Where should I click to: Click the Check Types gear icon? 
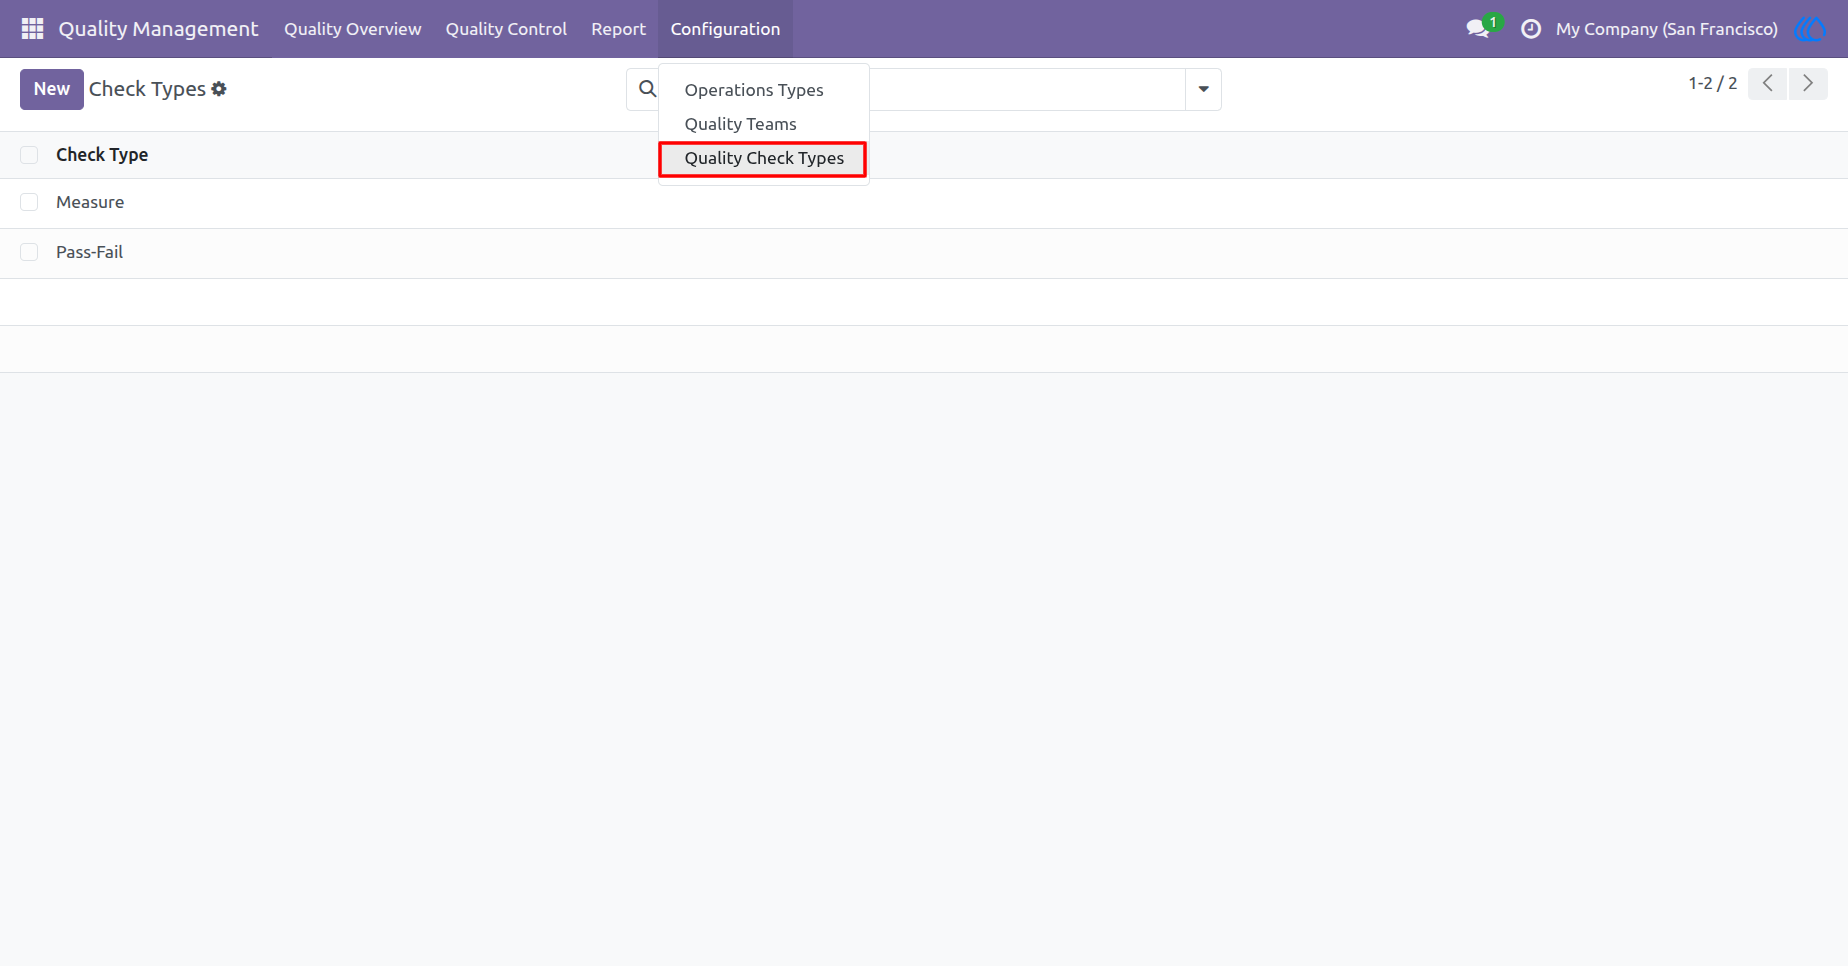(x=219, y=89)
